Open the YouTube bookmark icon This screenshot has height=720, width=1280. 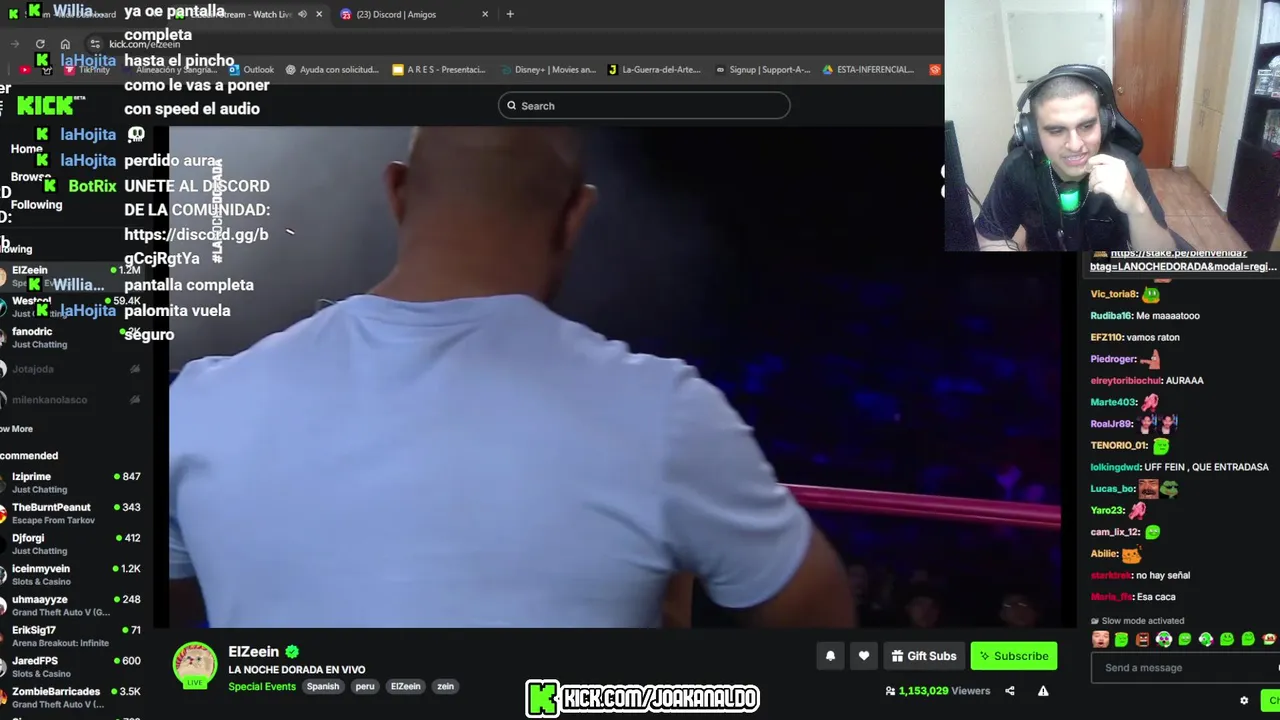(25, 70)
